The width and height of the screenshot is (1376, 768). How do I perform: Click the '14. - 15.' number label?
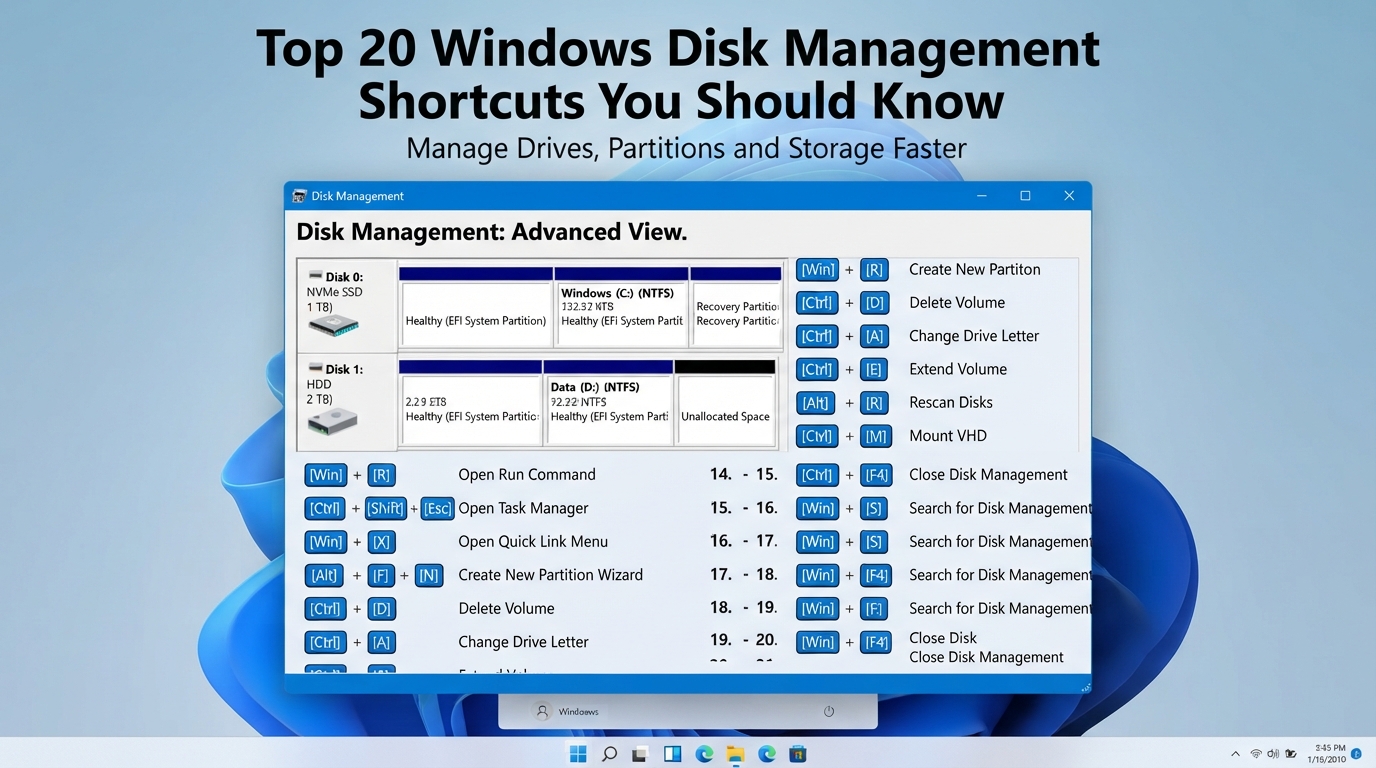(x=743, y=475)
